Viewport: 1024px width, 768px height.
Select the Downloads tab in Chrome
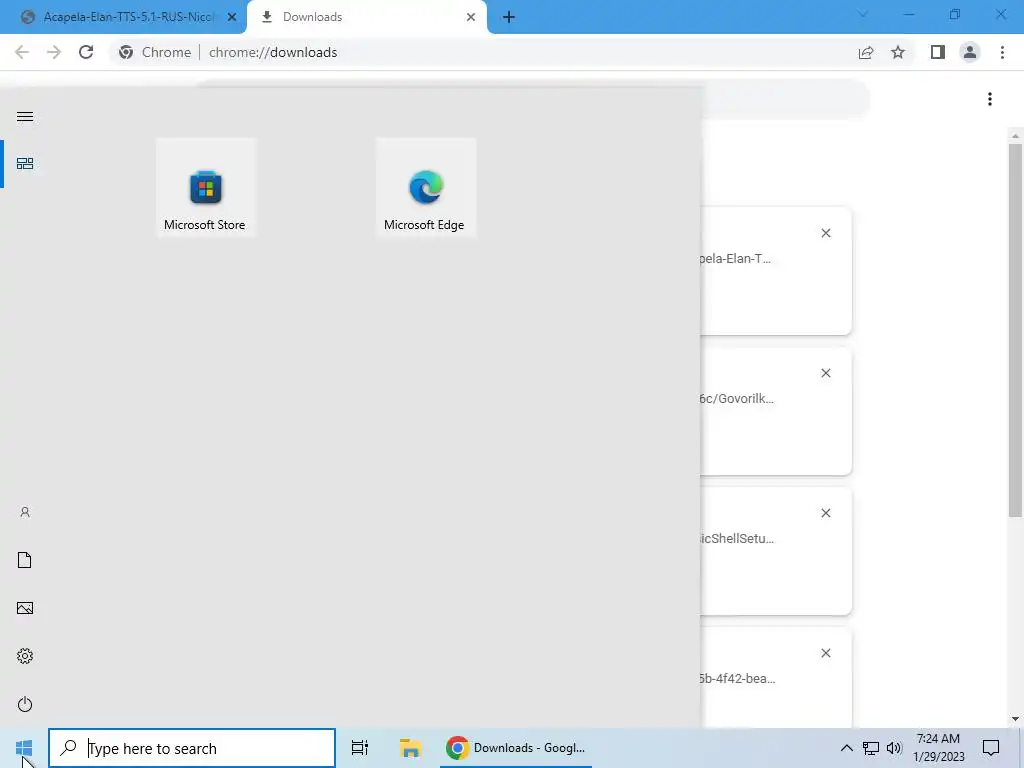coord(366,17)
